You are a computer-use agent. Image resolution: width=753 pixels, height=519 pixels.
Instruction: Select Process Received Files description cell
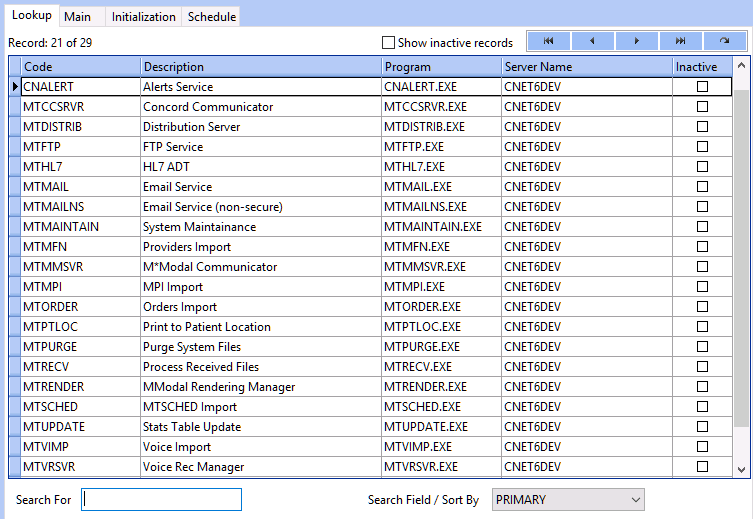coord(261,366)
